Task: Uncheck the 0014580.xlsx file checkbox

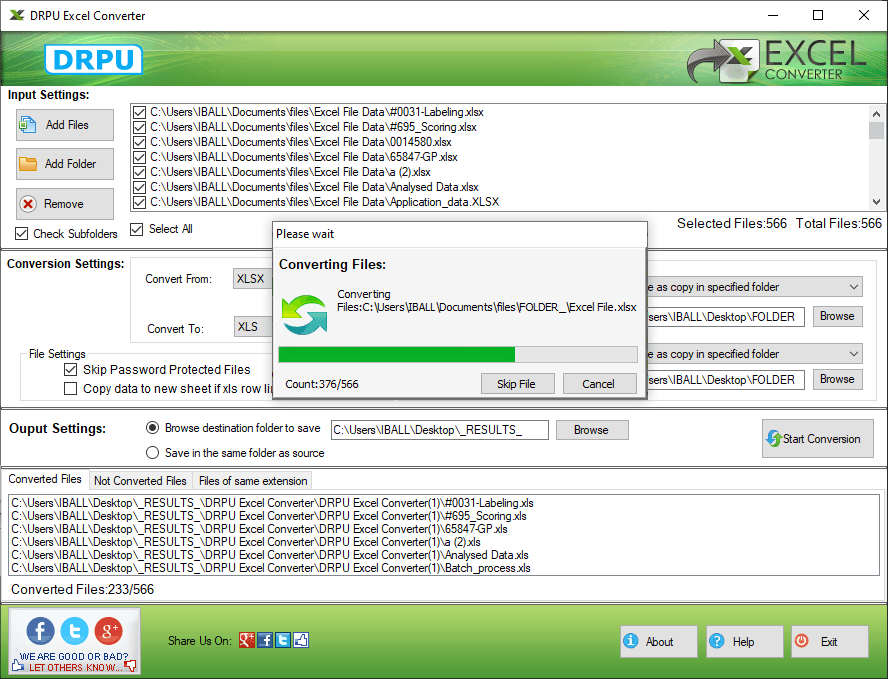Action: (x=139, y=142)
